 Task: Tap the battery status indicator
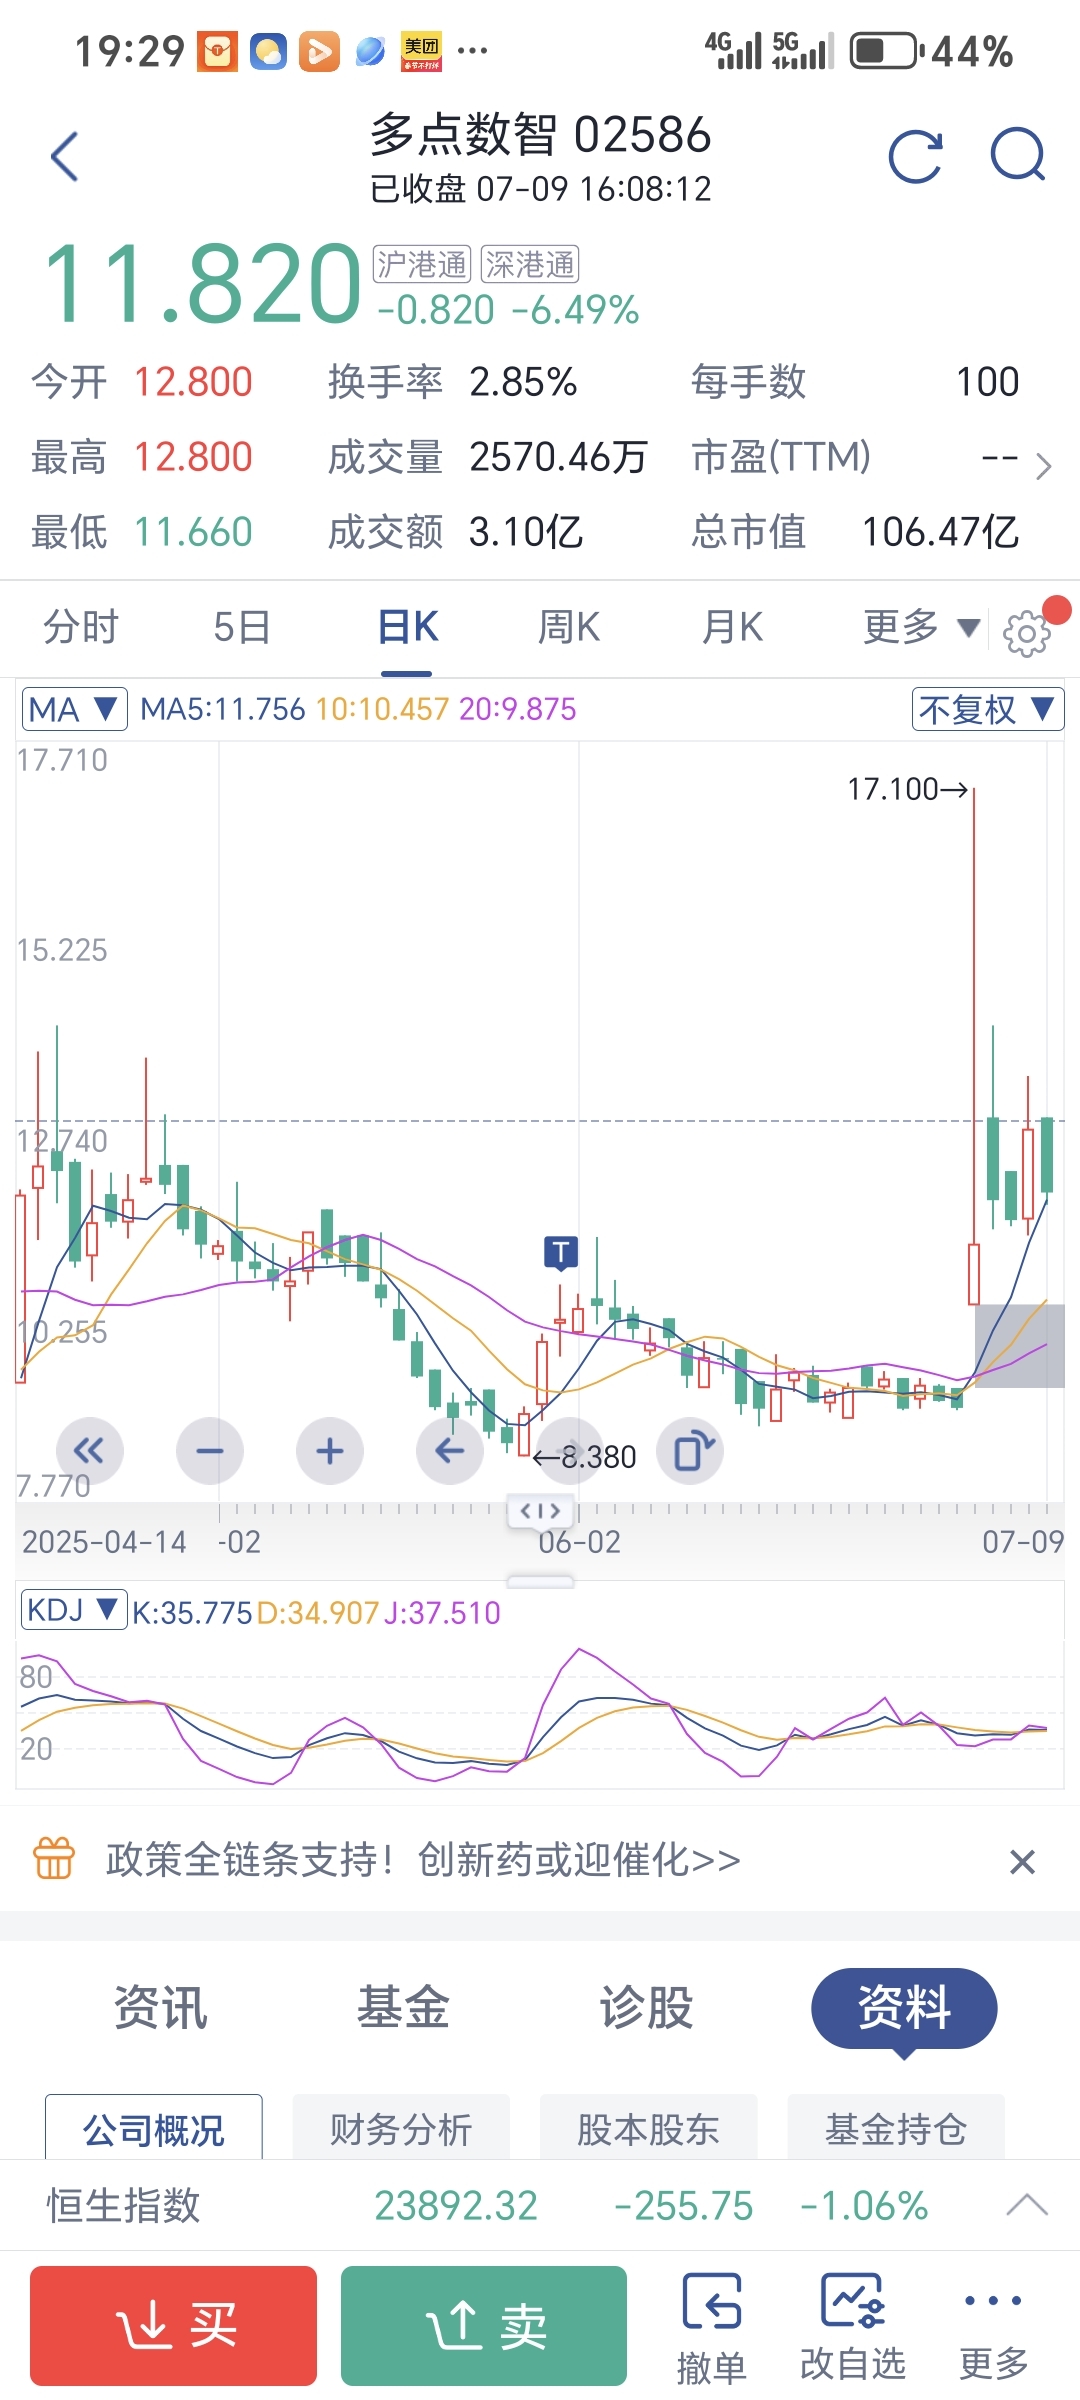[x=886, y=51]
